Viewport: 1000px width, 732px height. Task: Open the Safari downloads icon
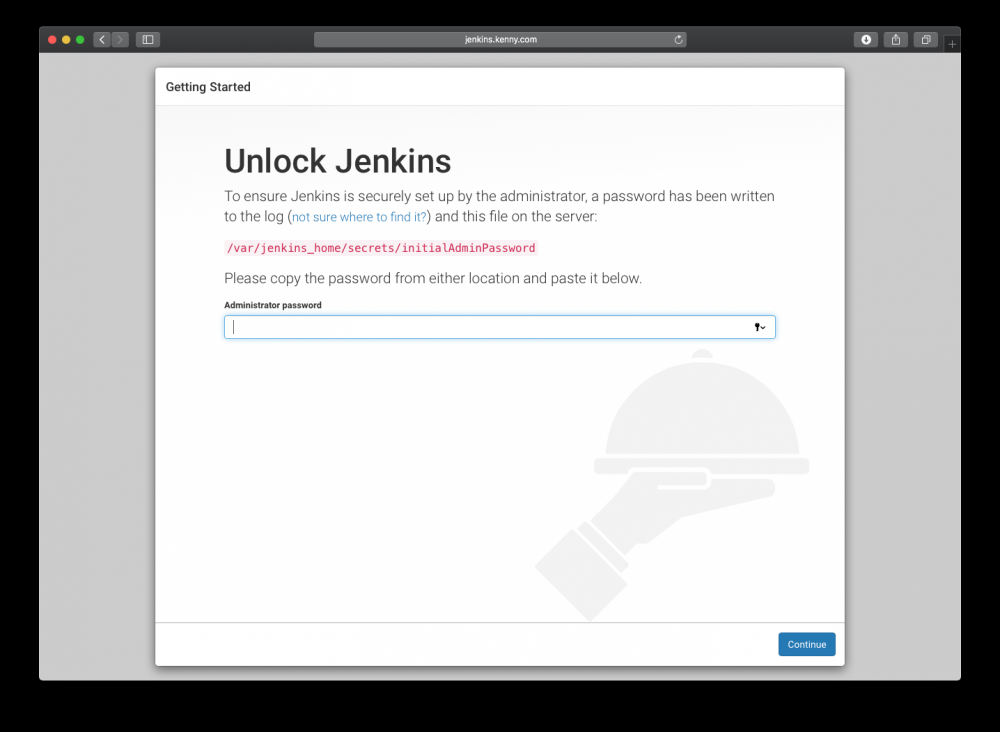point(866,40)
